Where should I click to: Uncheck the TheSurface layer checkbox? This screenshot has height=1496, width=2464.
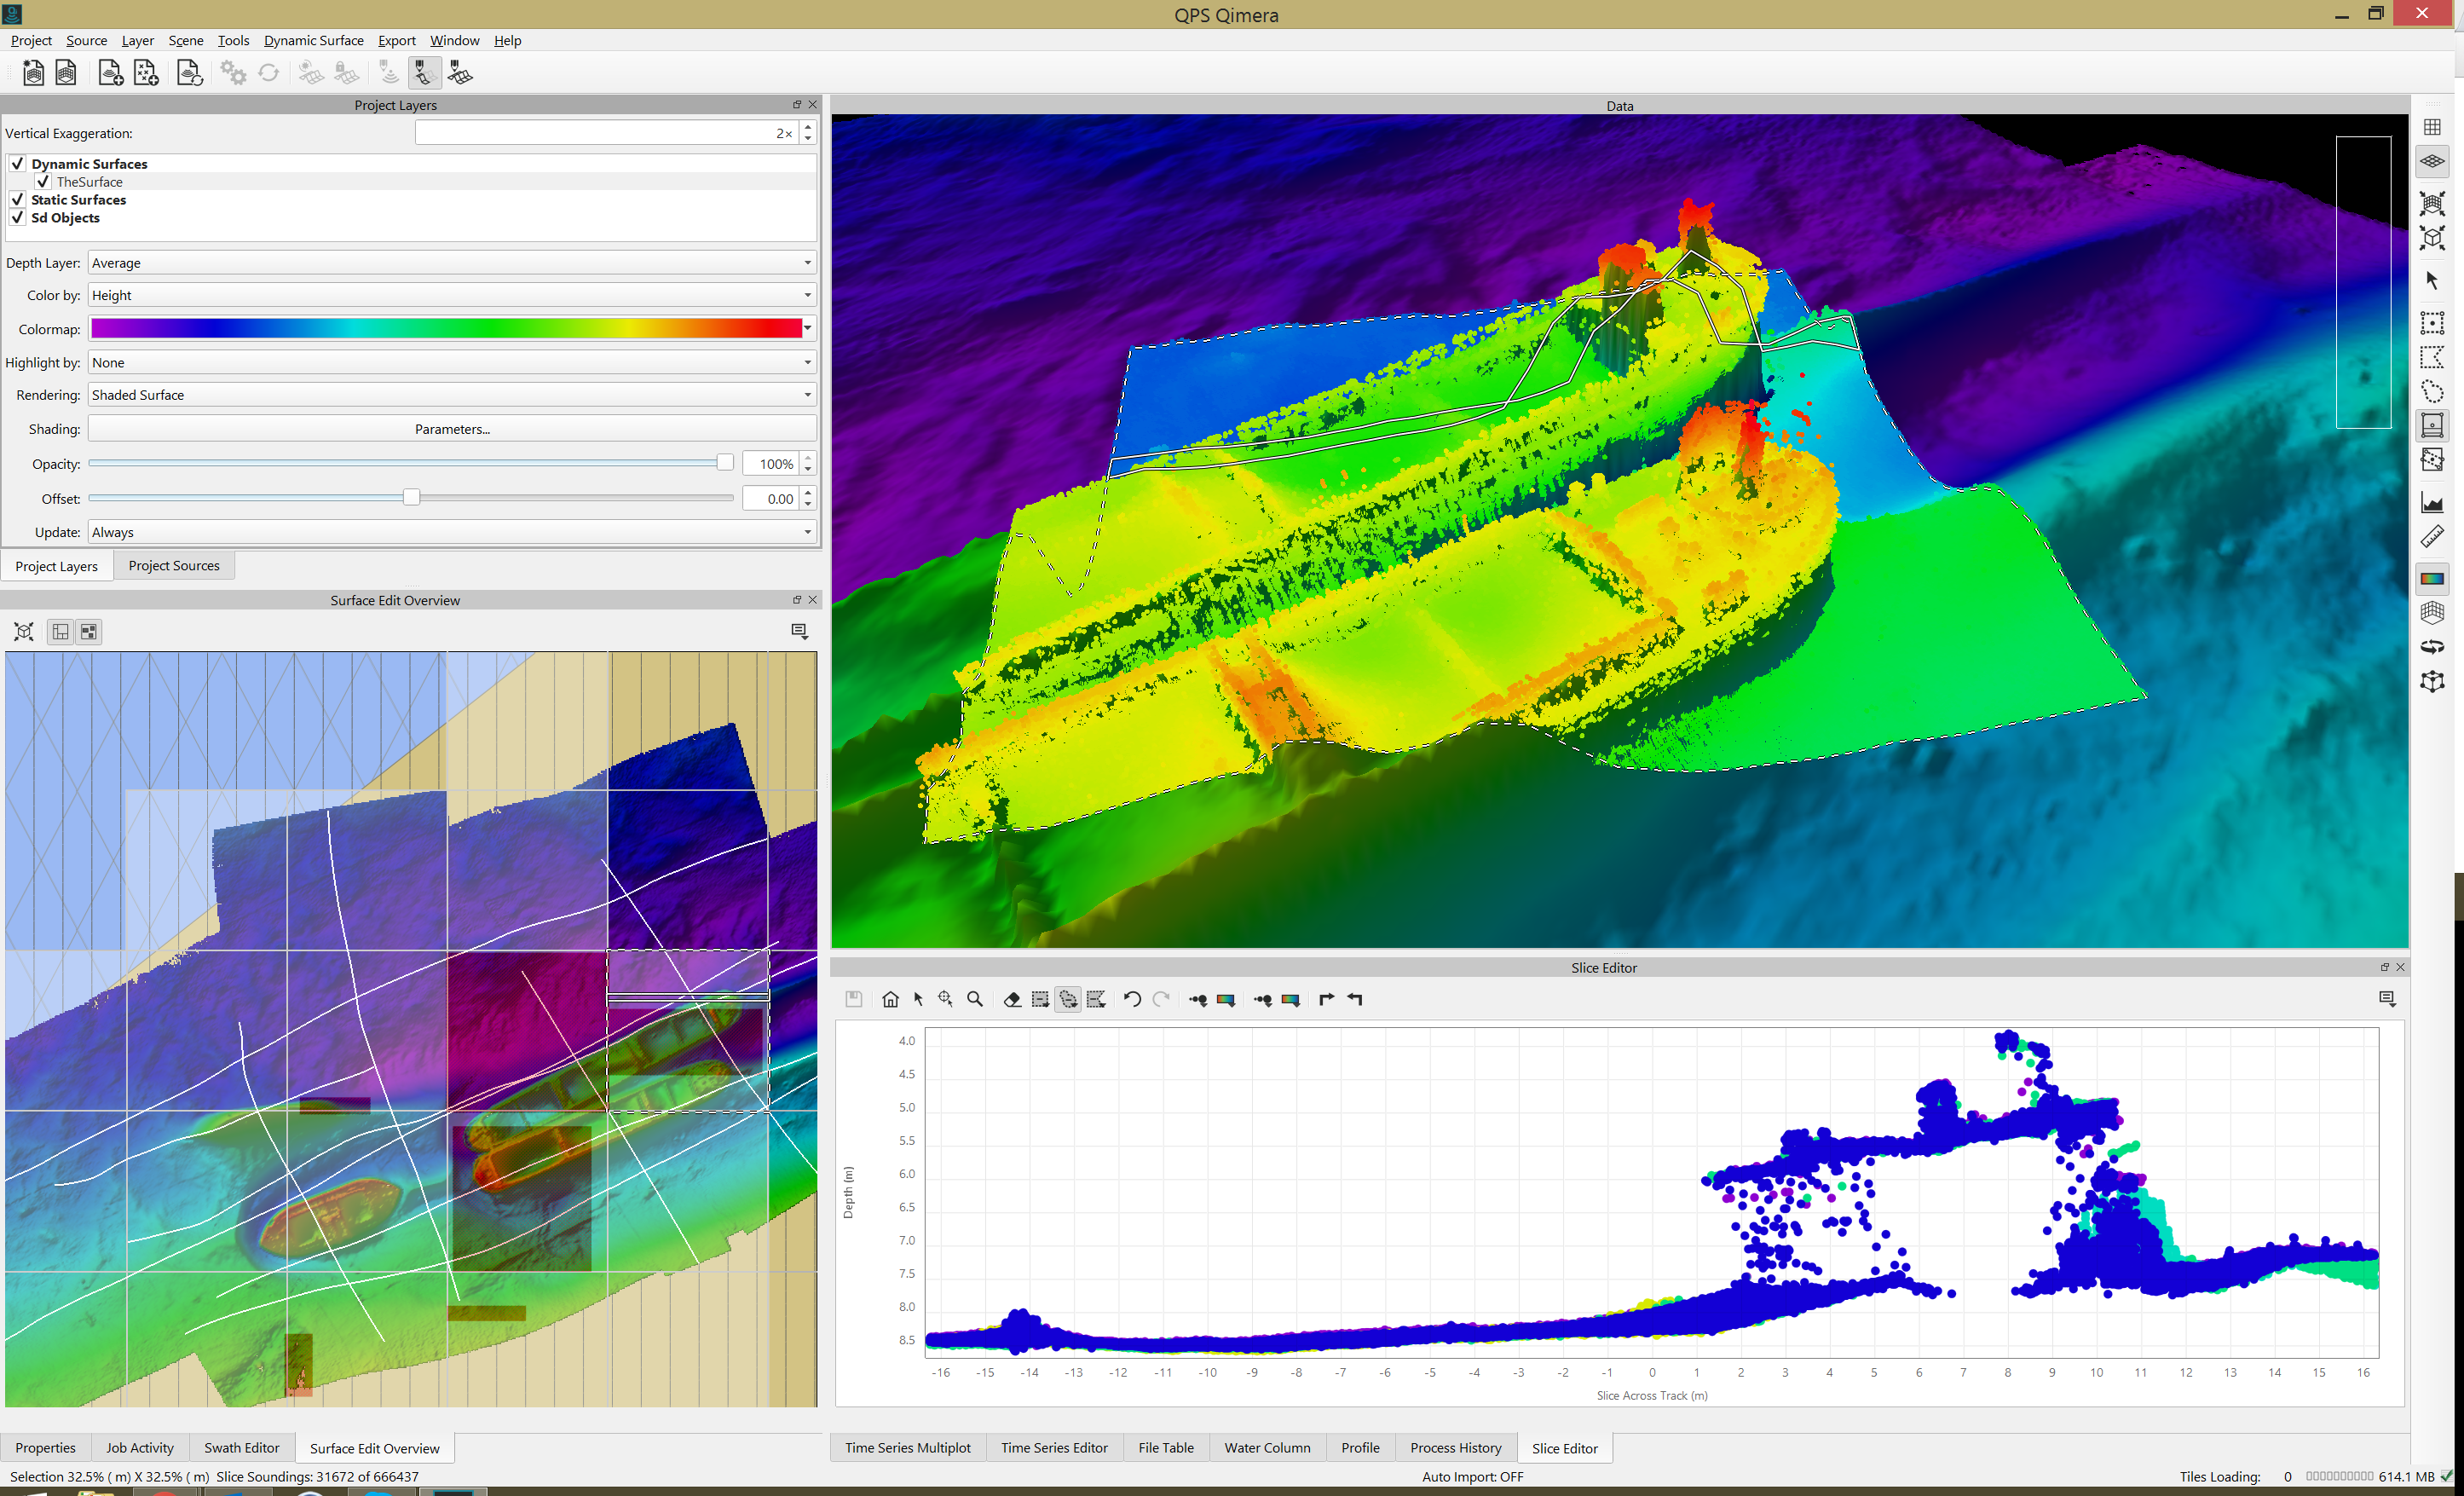tap(43, 182)
